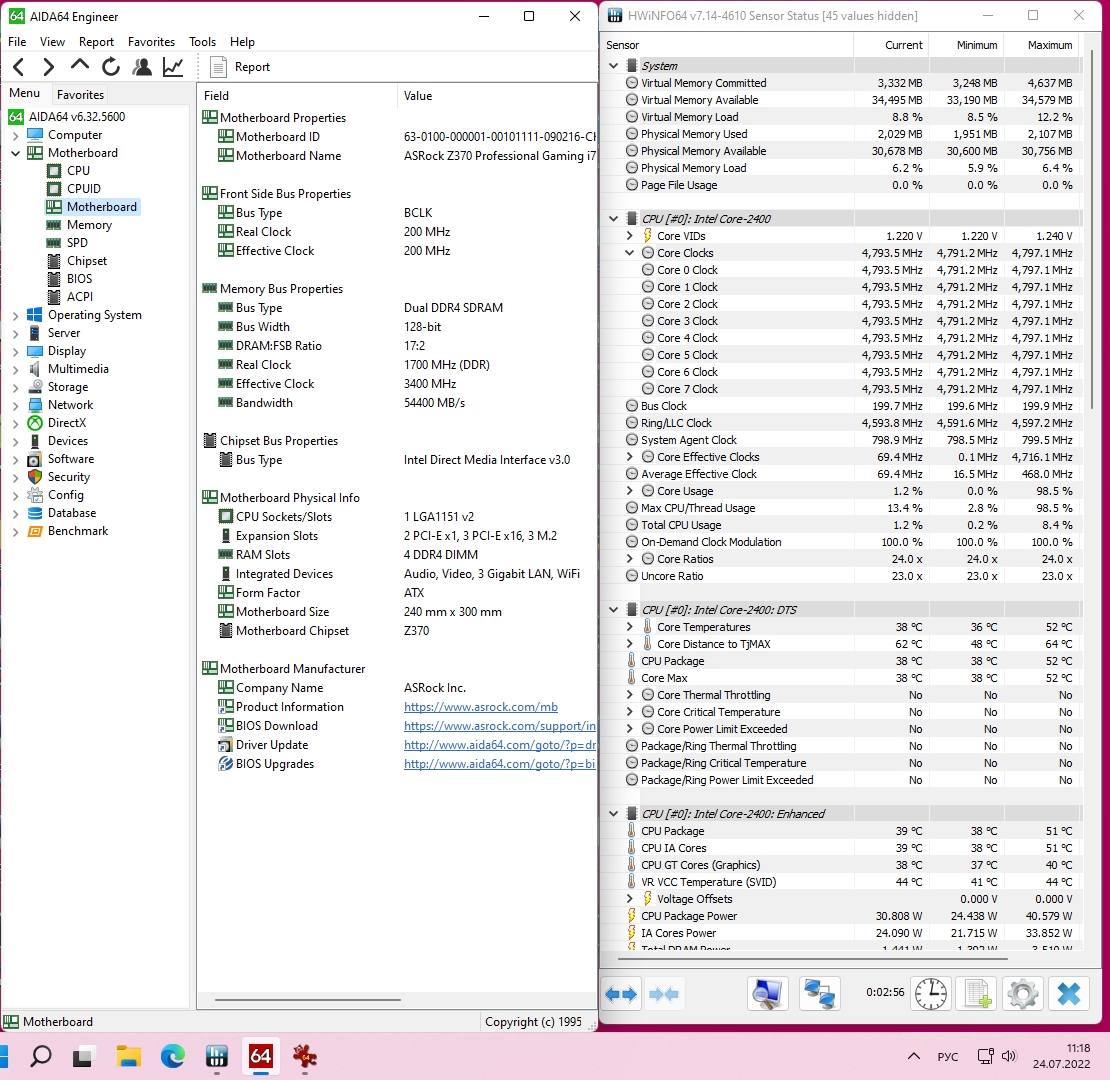The image size is (1110, 1080).
Task: Open asrock.com/mb product link
Action: pos(481,707)
